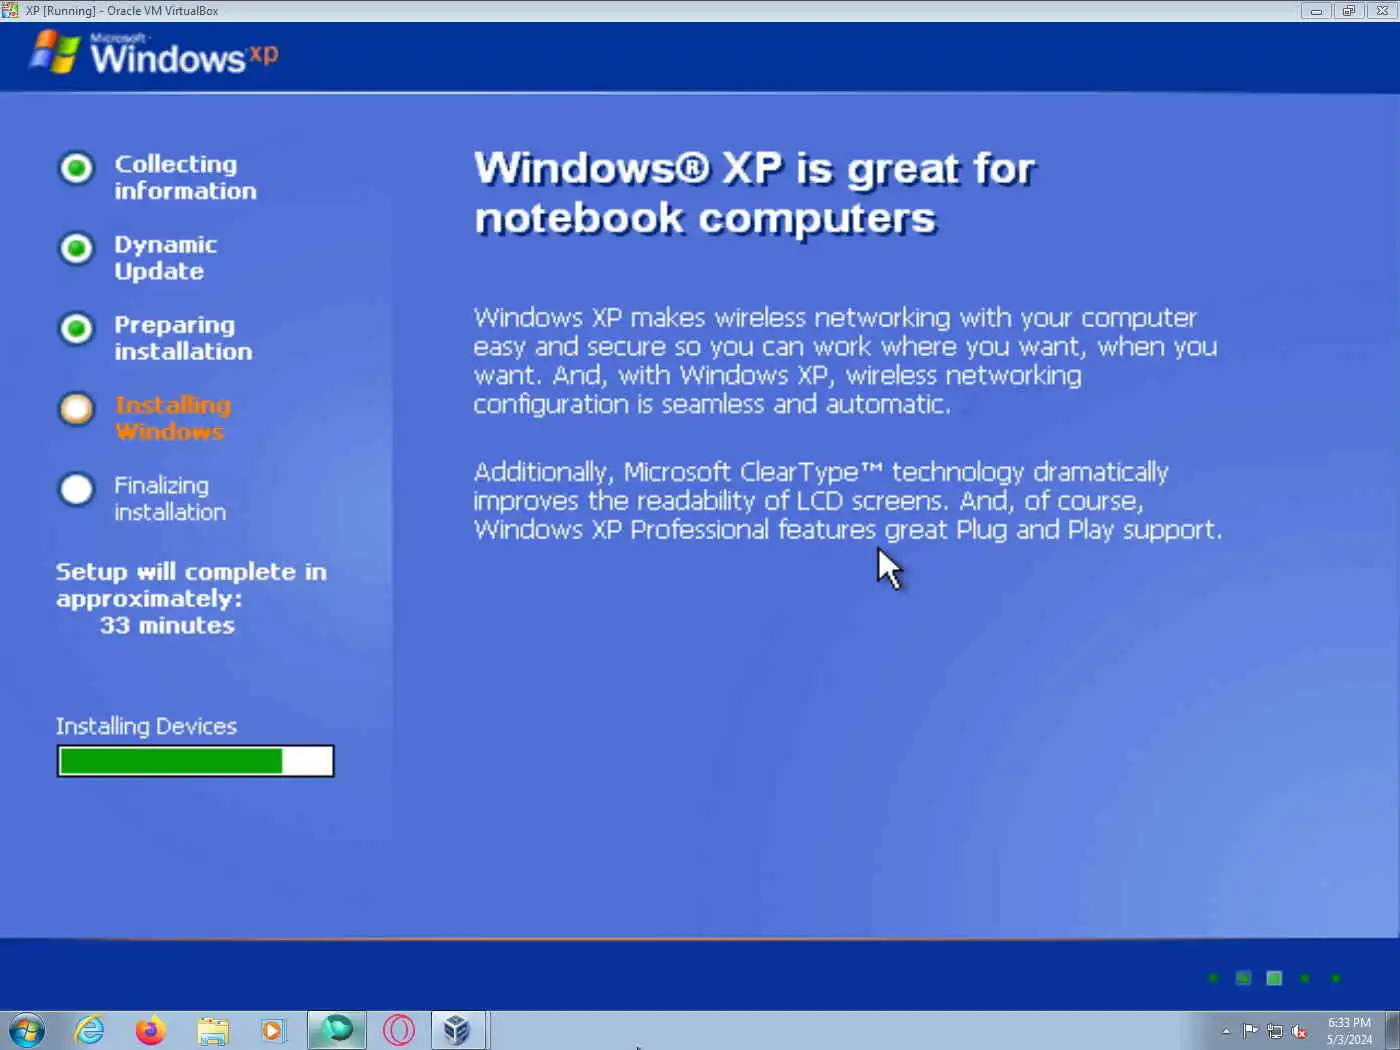
Task: Open the Windows Start menu orb
Action: (27, 1030)
